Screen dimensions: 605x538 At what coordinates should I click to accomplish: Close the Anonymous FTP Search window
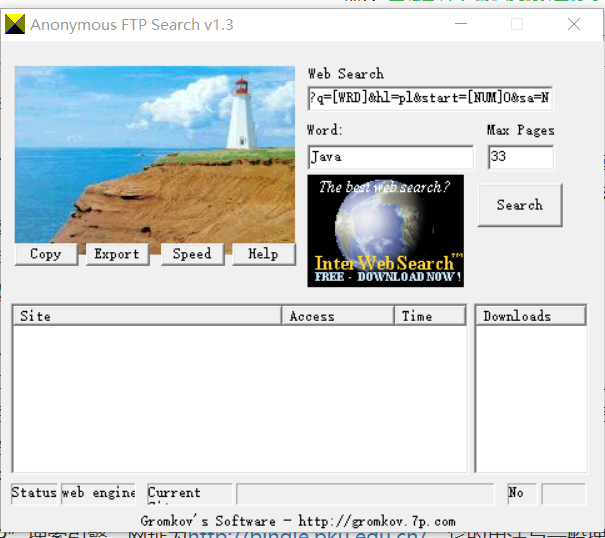point(574,24)
